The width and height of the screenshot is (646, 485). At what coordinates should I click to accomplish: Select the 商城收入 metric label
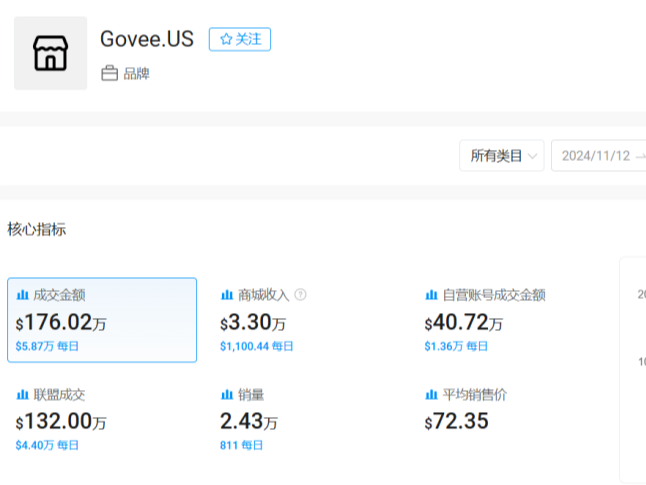(264, 295)
